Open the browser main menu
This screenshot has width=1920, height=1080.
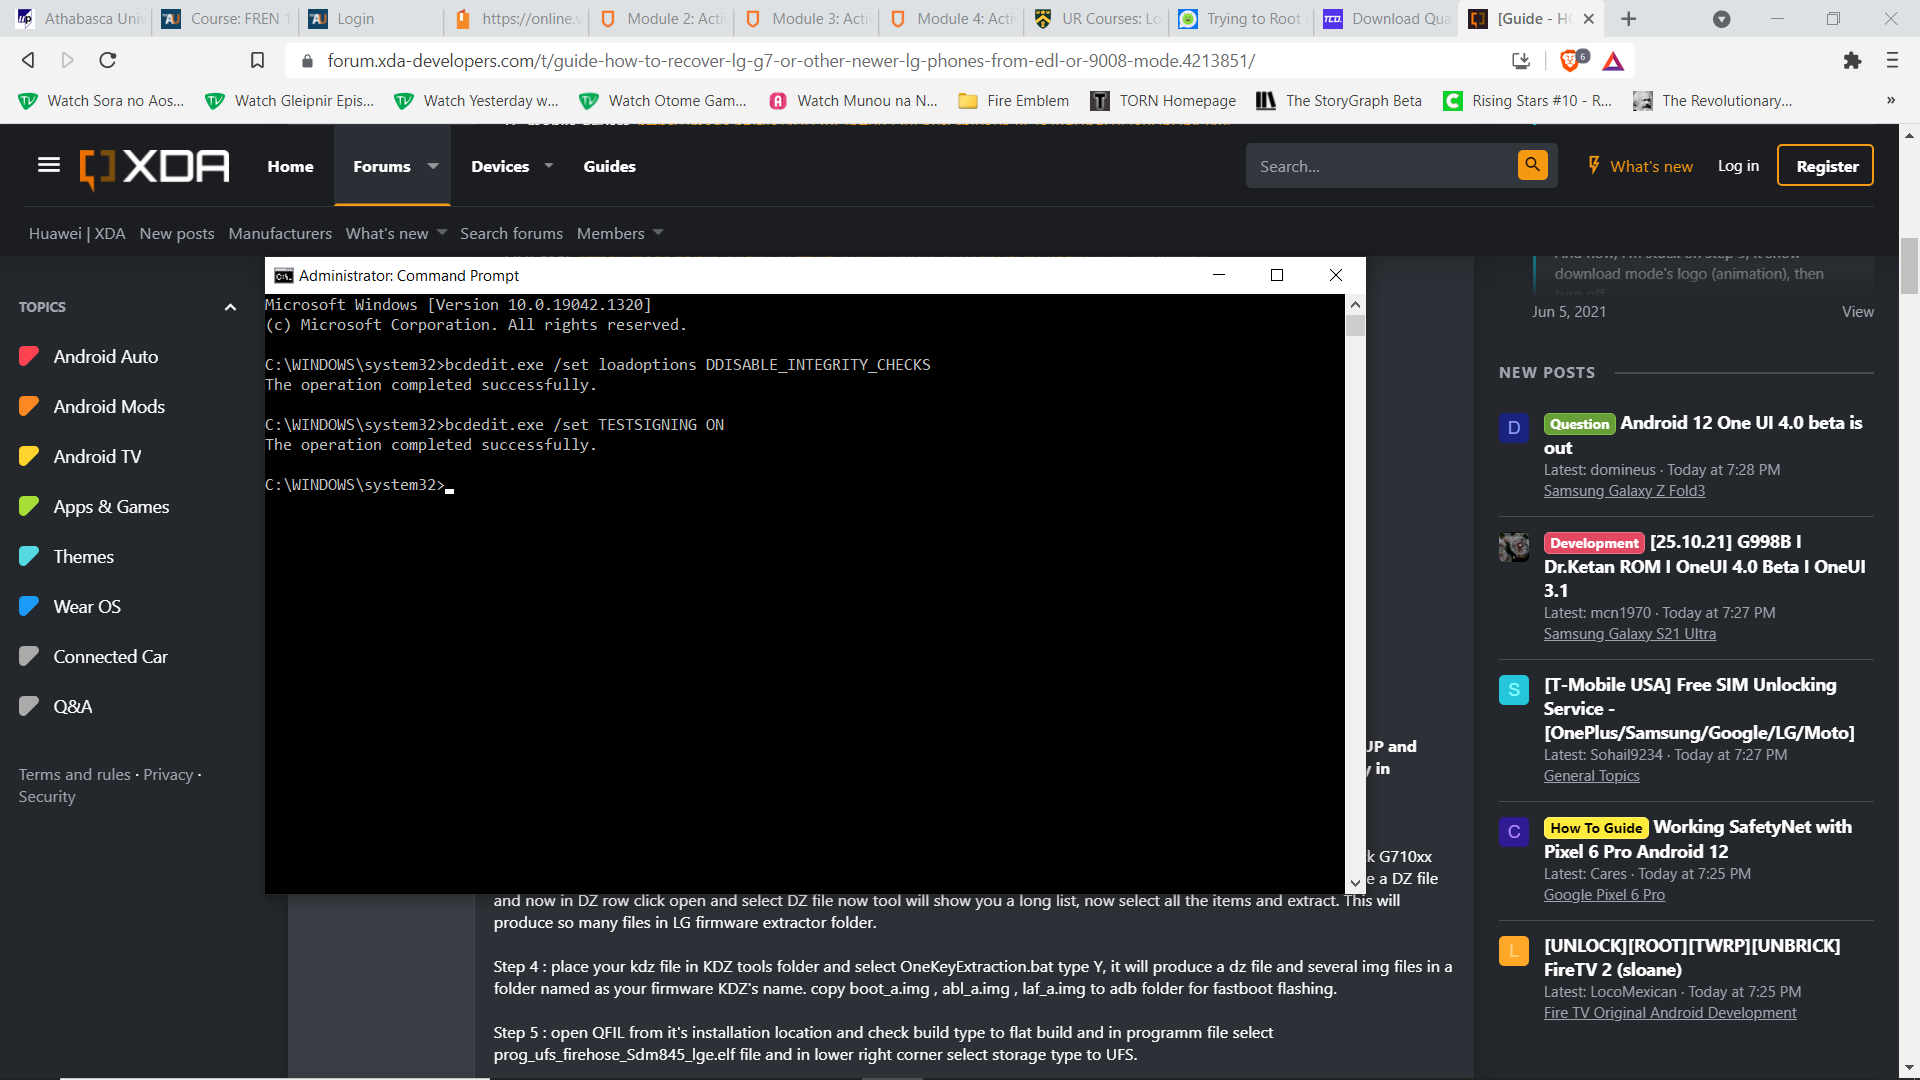point(1892,61)
